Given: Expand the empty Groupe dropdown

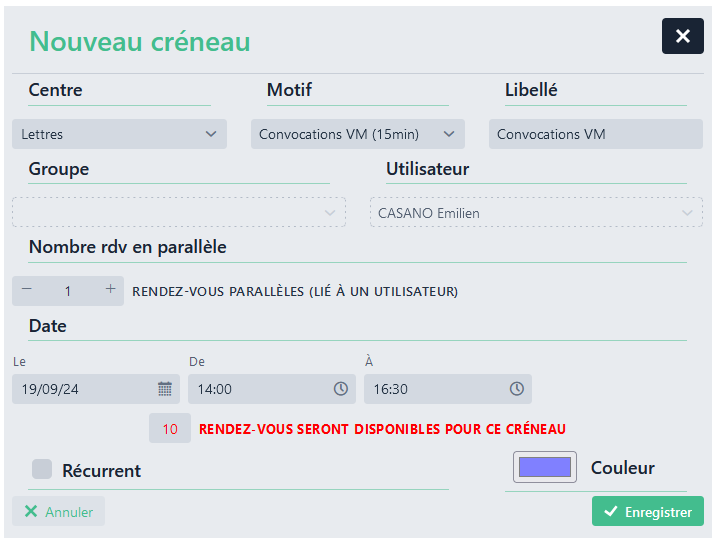Looking at the screenshot, I should pos(179,213).
